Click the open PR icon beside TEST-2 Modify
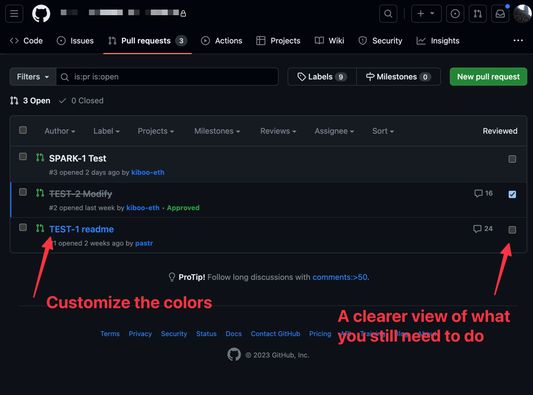533x395 pixels. 40,193
